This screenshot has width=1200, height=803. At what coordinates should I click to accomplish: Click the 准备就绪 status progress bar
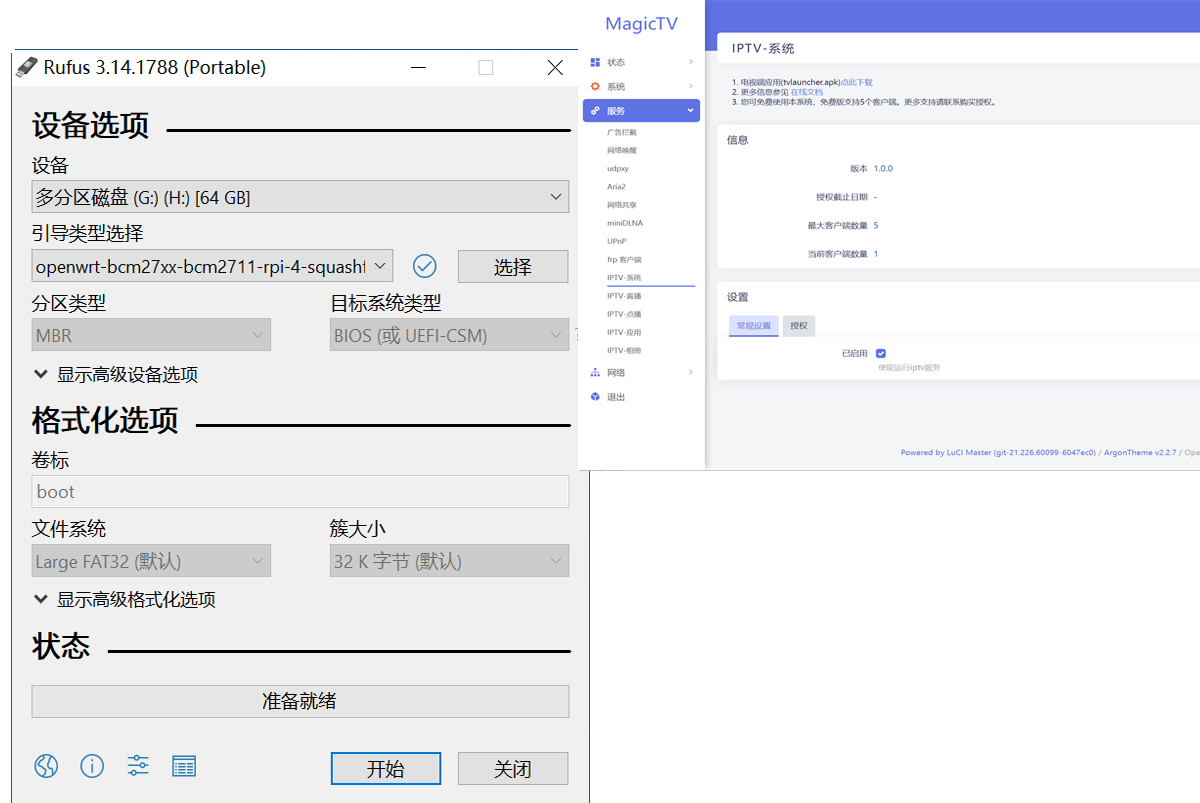coord(300,701)
